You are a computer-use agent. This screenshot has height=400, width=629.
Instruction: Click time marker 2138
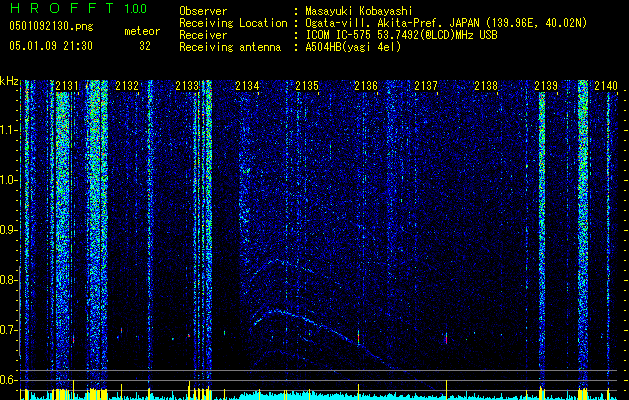[486, 86]
